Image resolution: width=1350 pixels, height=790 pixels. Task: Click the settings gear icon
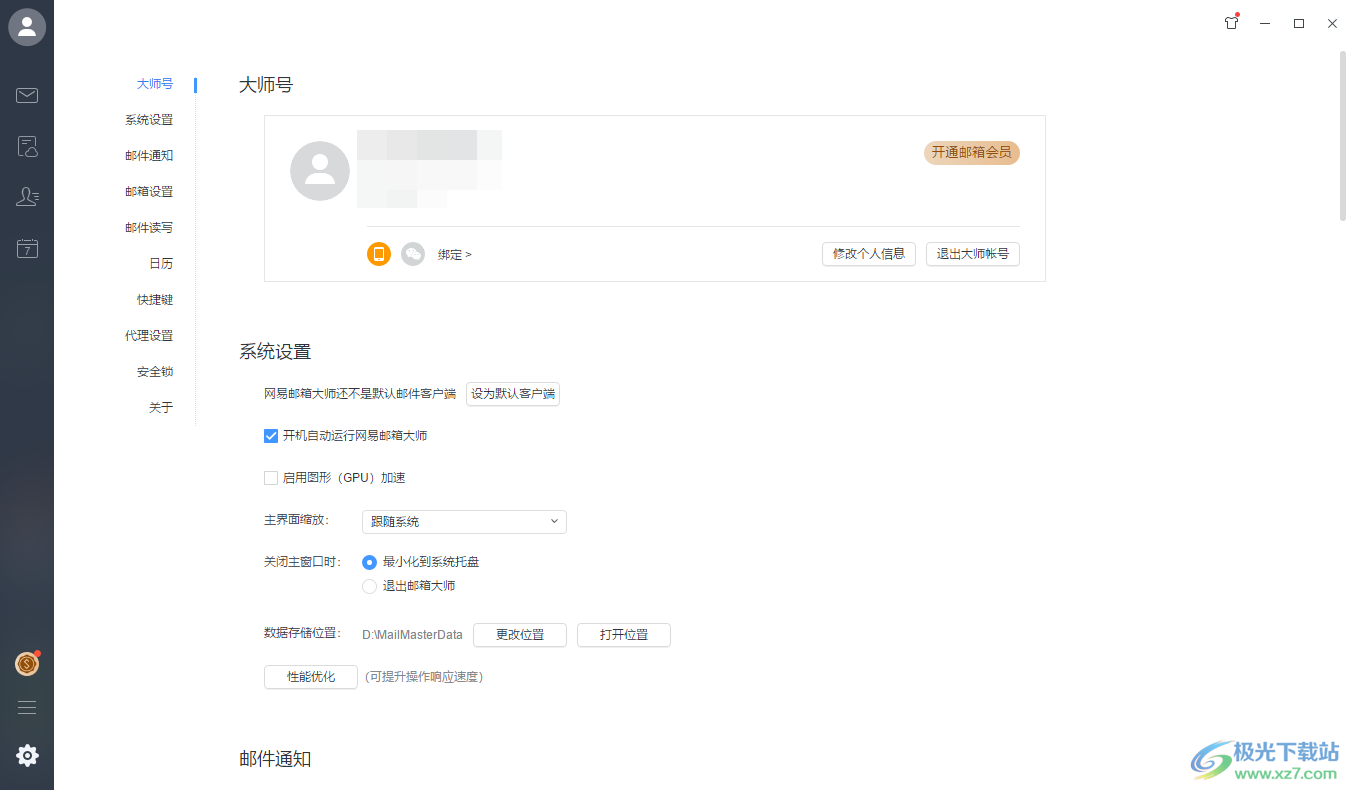[x=27, y=756]
